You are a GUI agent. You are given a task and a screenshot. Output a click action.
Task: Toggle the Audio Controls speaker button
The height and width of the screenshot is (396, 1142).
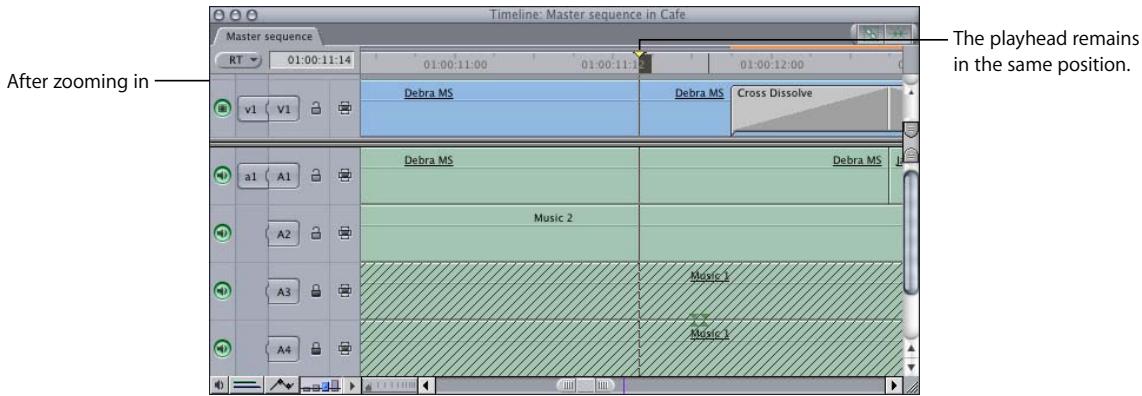tap(219, 384)
